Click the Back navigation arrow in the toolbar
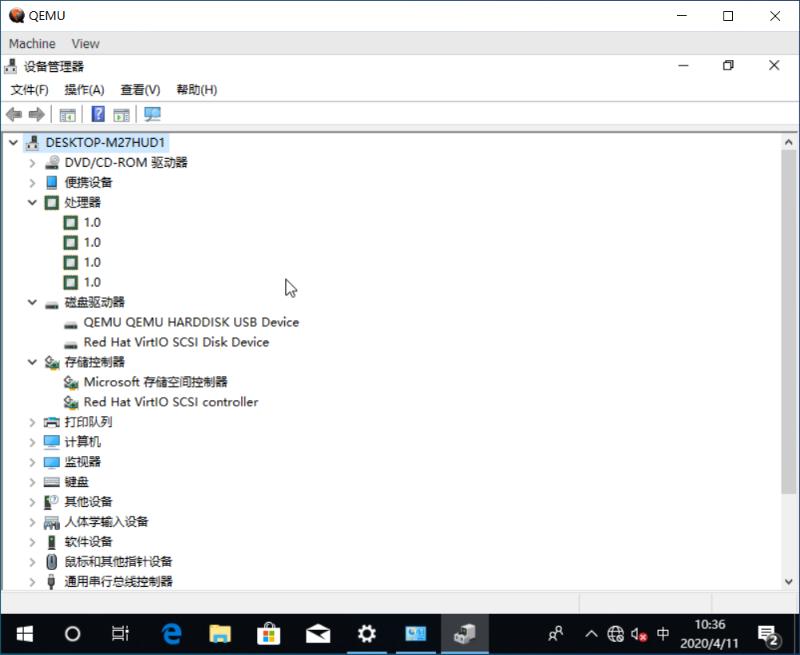This screenshot has width=800, height=655. point(13,114)
